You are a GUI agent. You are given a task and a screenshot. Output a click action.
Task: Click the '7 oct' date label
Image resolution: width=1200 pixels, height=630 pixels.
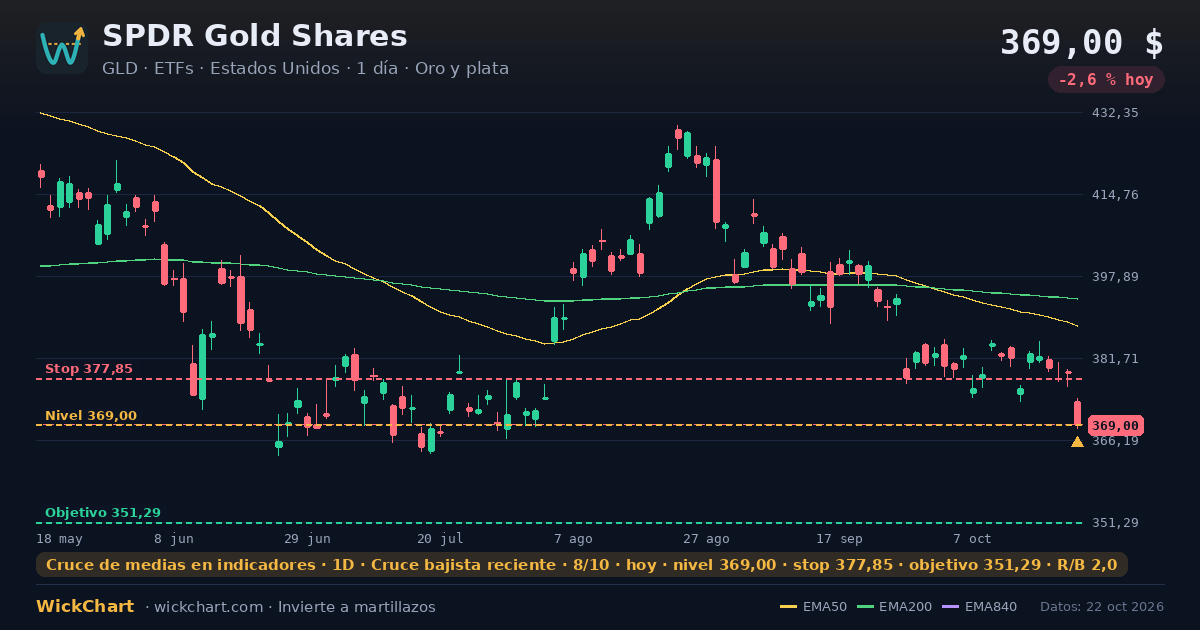click(972, 538)
